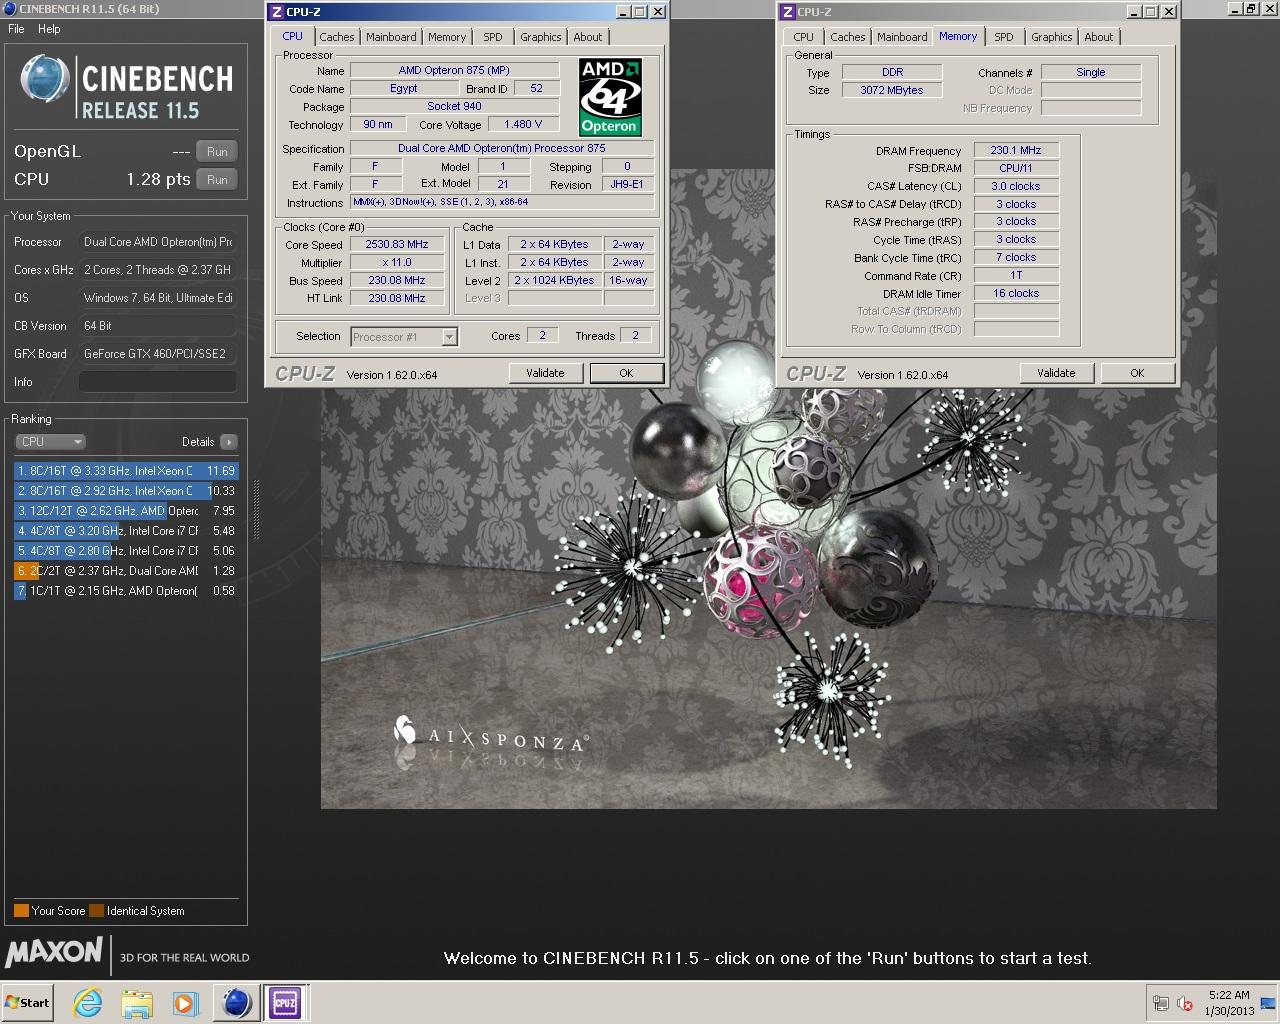Click Validate in right CPU-Z memory window
The image size is (1280, 1024).
pos(1056,373)
